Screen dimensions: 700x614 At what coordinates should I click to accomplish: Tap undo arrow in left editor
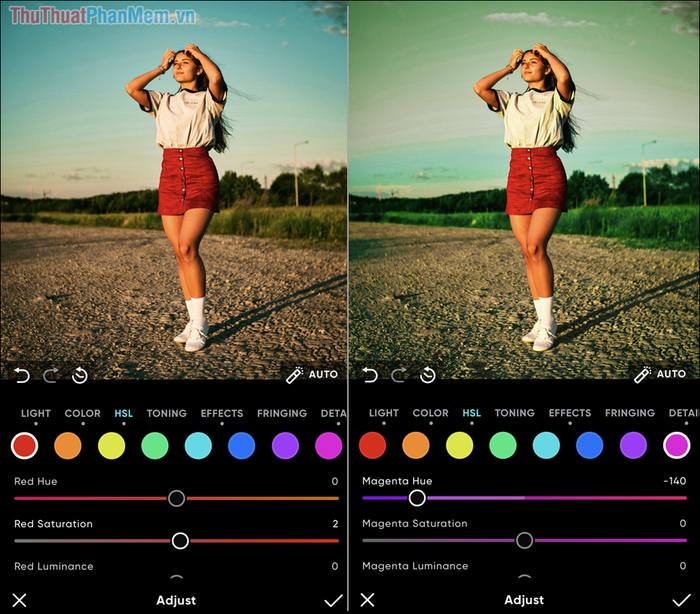click(21, 375)
